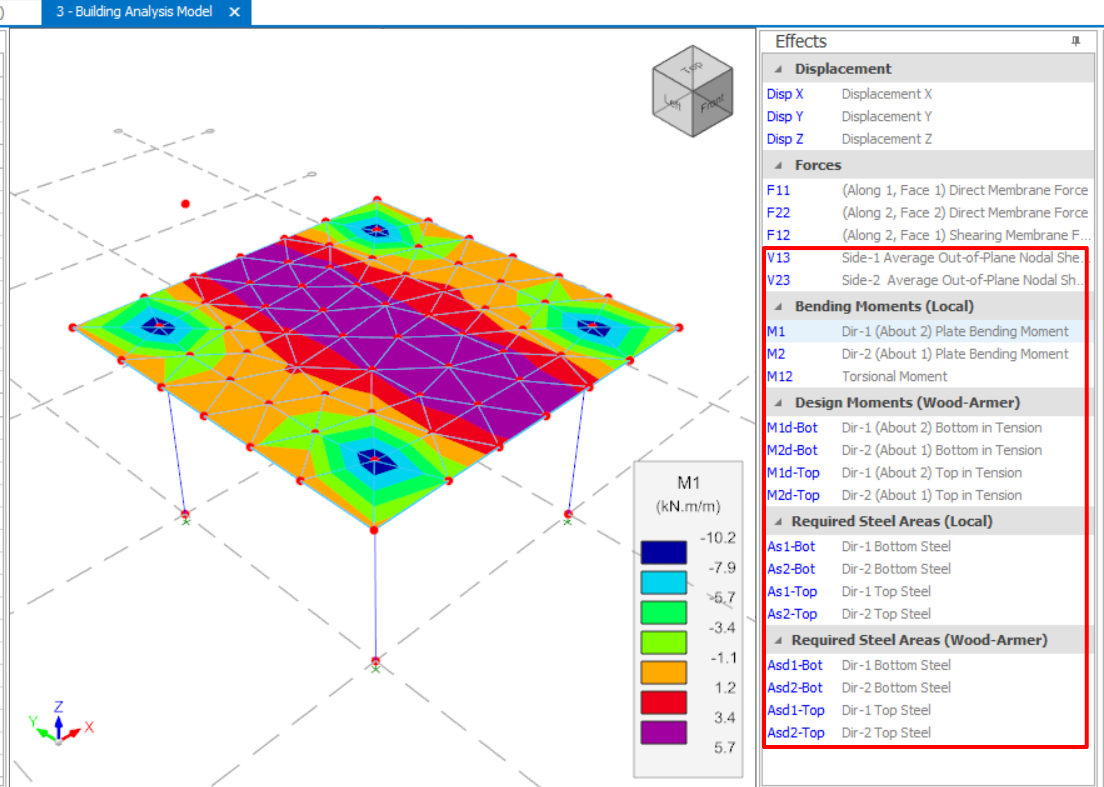Pin the Effects panel using pushpin icon

coord(1076,41)
